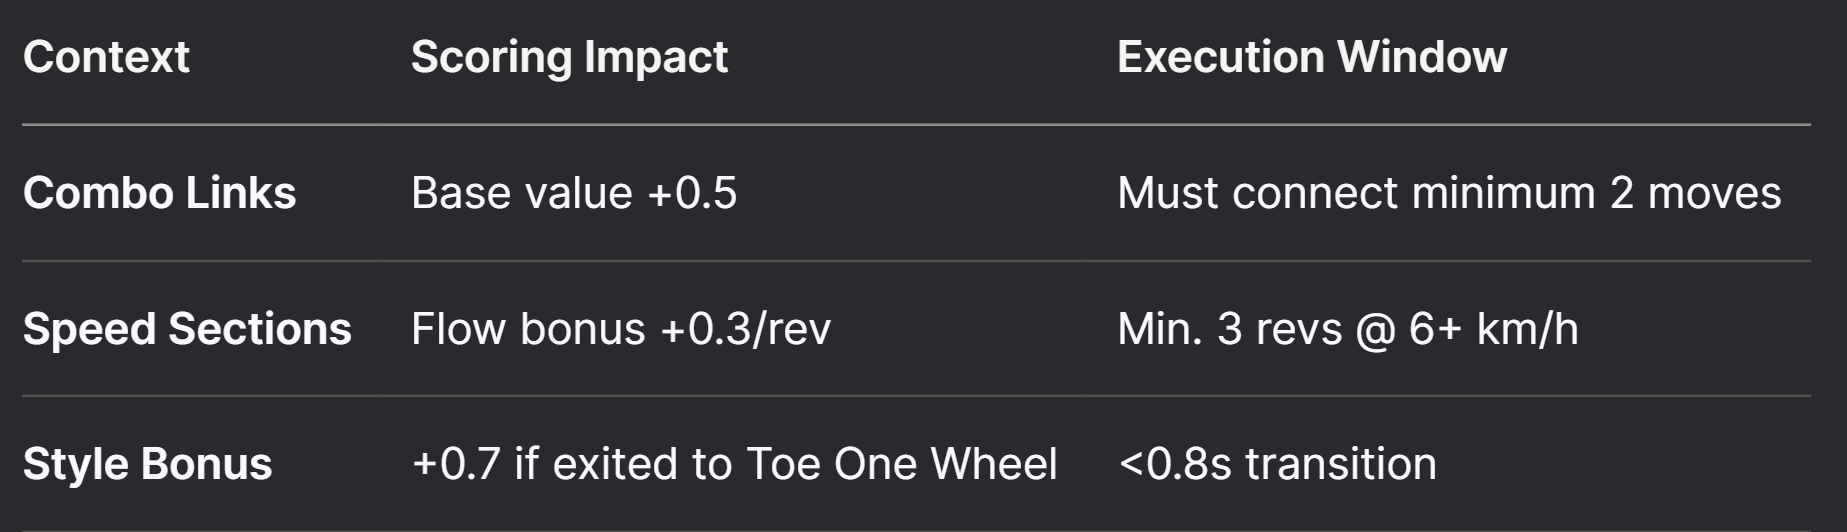The image size is (1847, 532).
Task: Click the Flow bonus +0.3/rev cell
Action: point(621,329)
